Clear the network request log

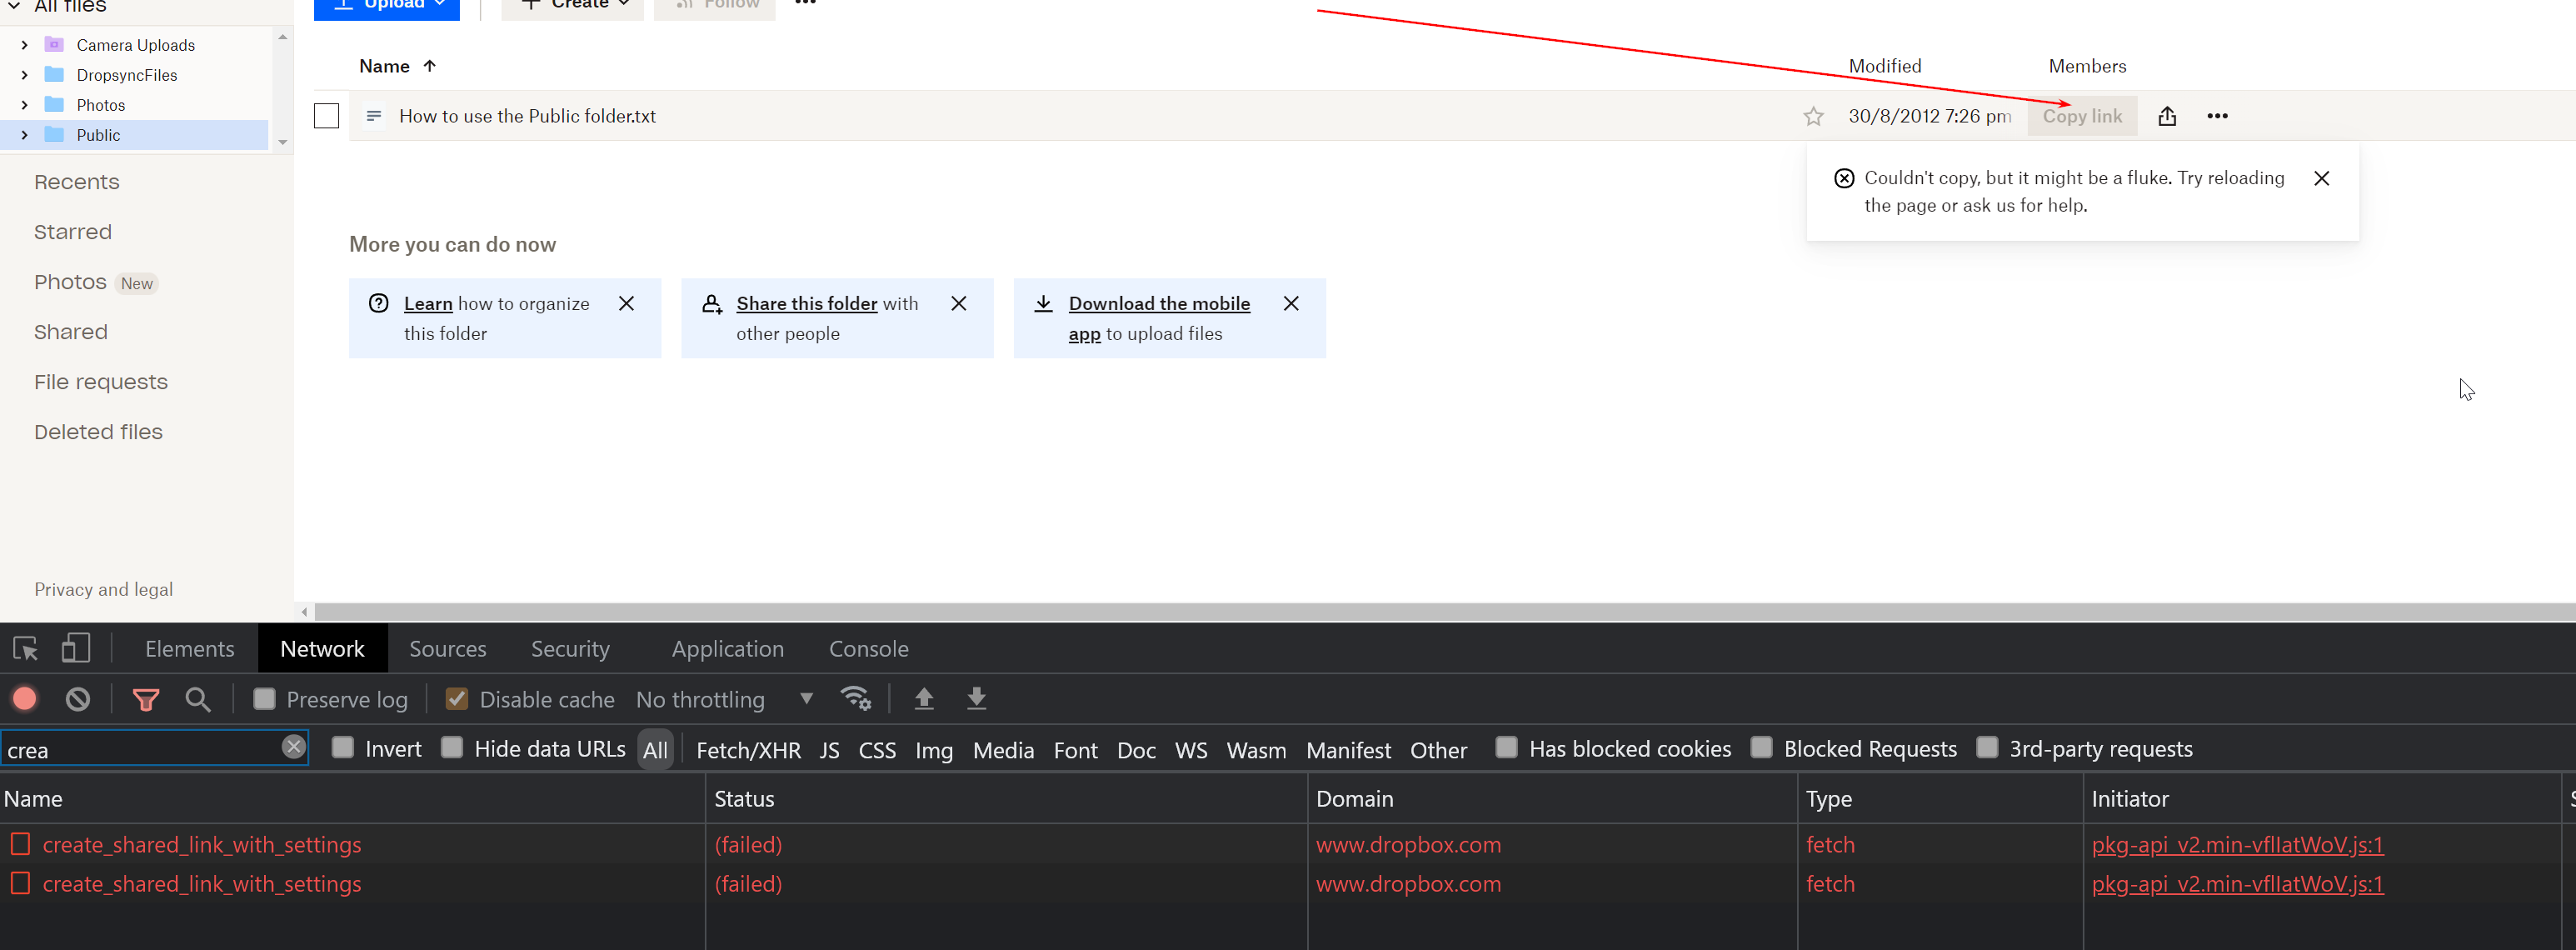(x=78, y=699)
